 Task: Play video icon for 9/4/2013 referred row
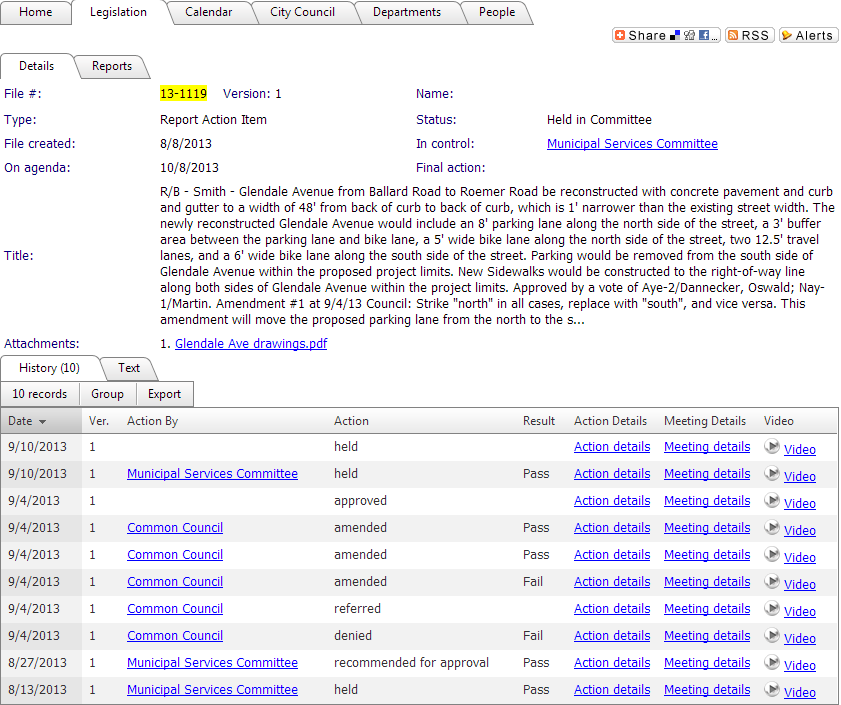(x=772, y=608)
